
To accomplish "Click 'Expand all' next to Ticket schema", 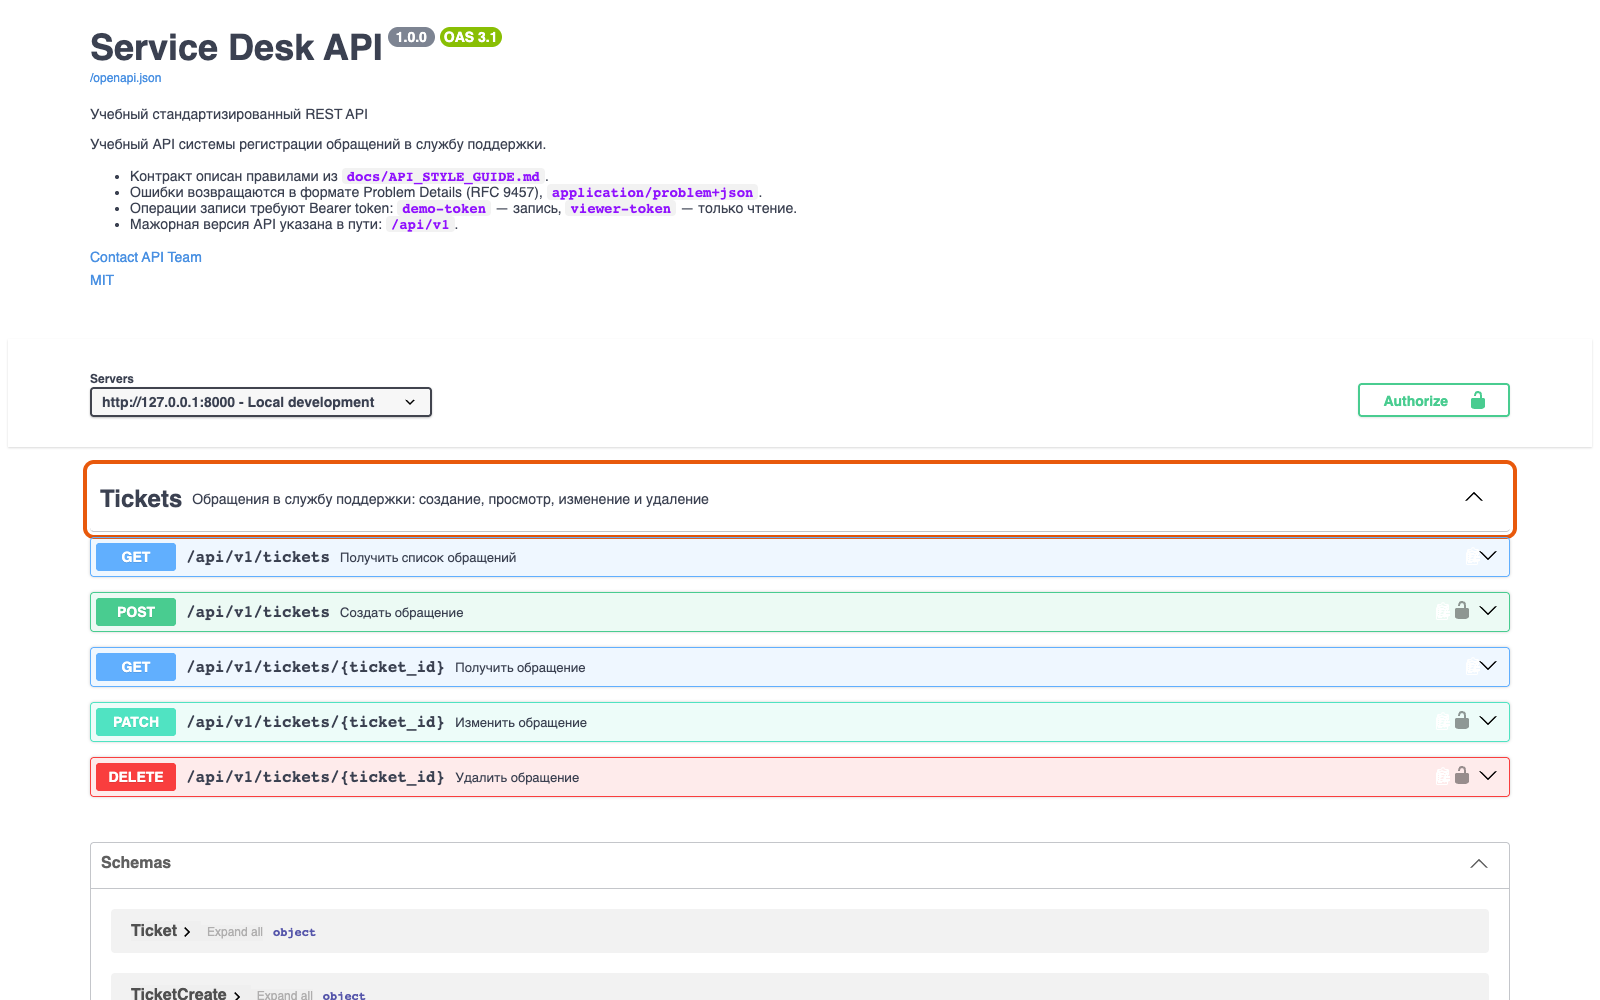I will 235,932.
